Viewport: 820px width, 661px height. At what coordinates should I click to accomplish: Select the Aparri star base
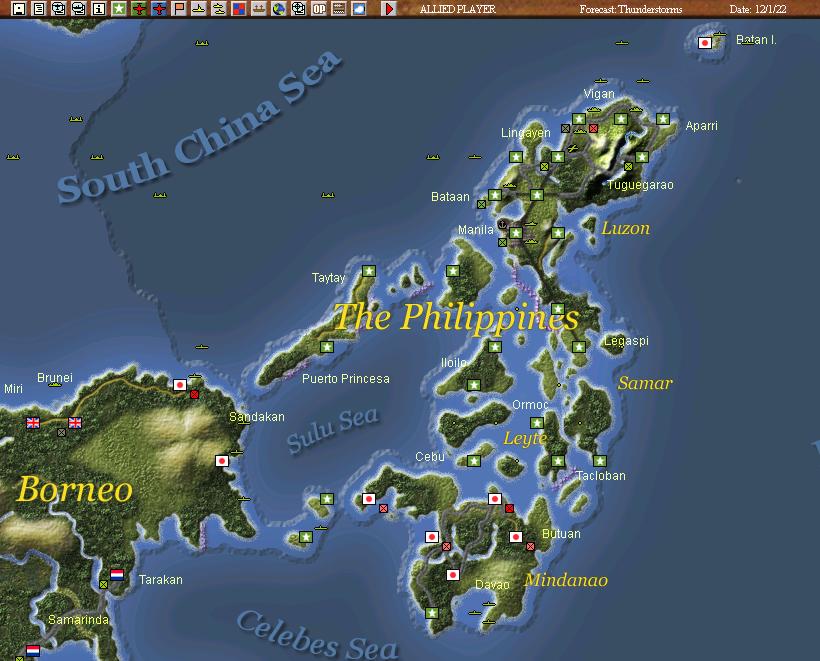tap(663, 119)
